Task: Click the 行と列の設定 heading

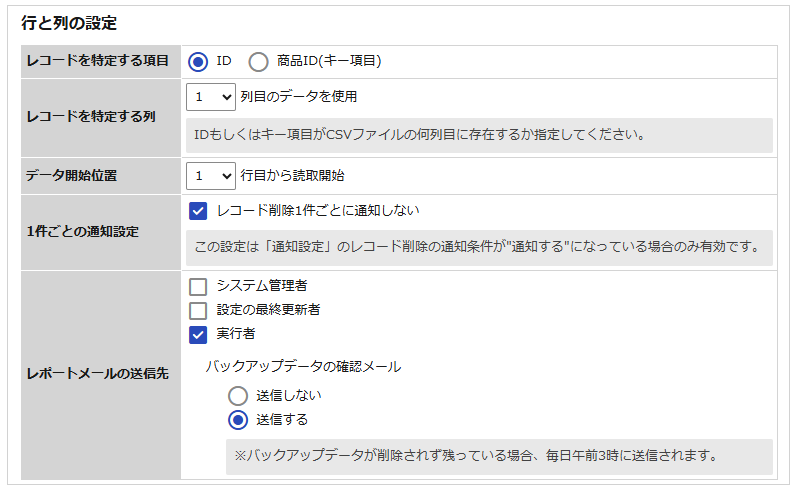Action: [69, 23]
